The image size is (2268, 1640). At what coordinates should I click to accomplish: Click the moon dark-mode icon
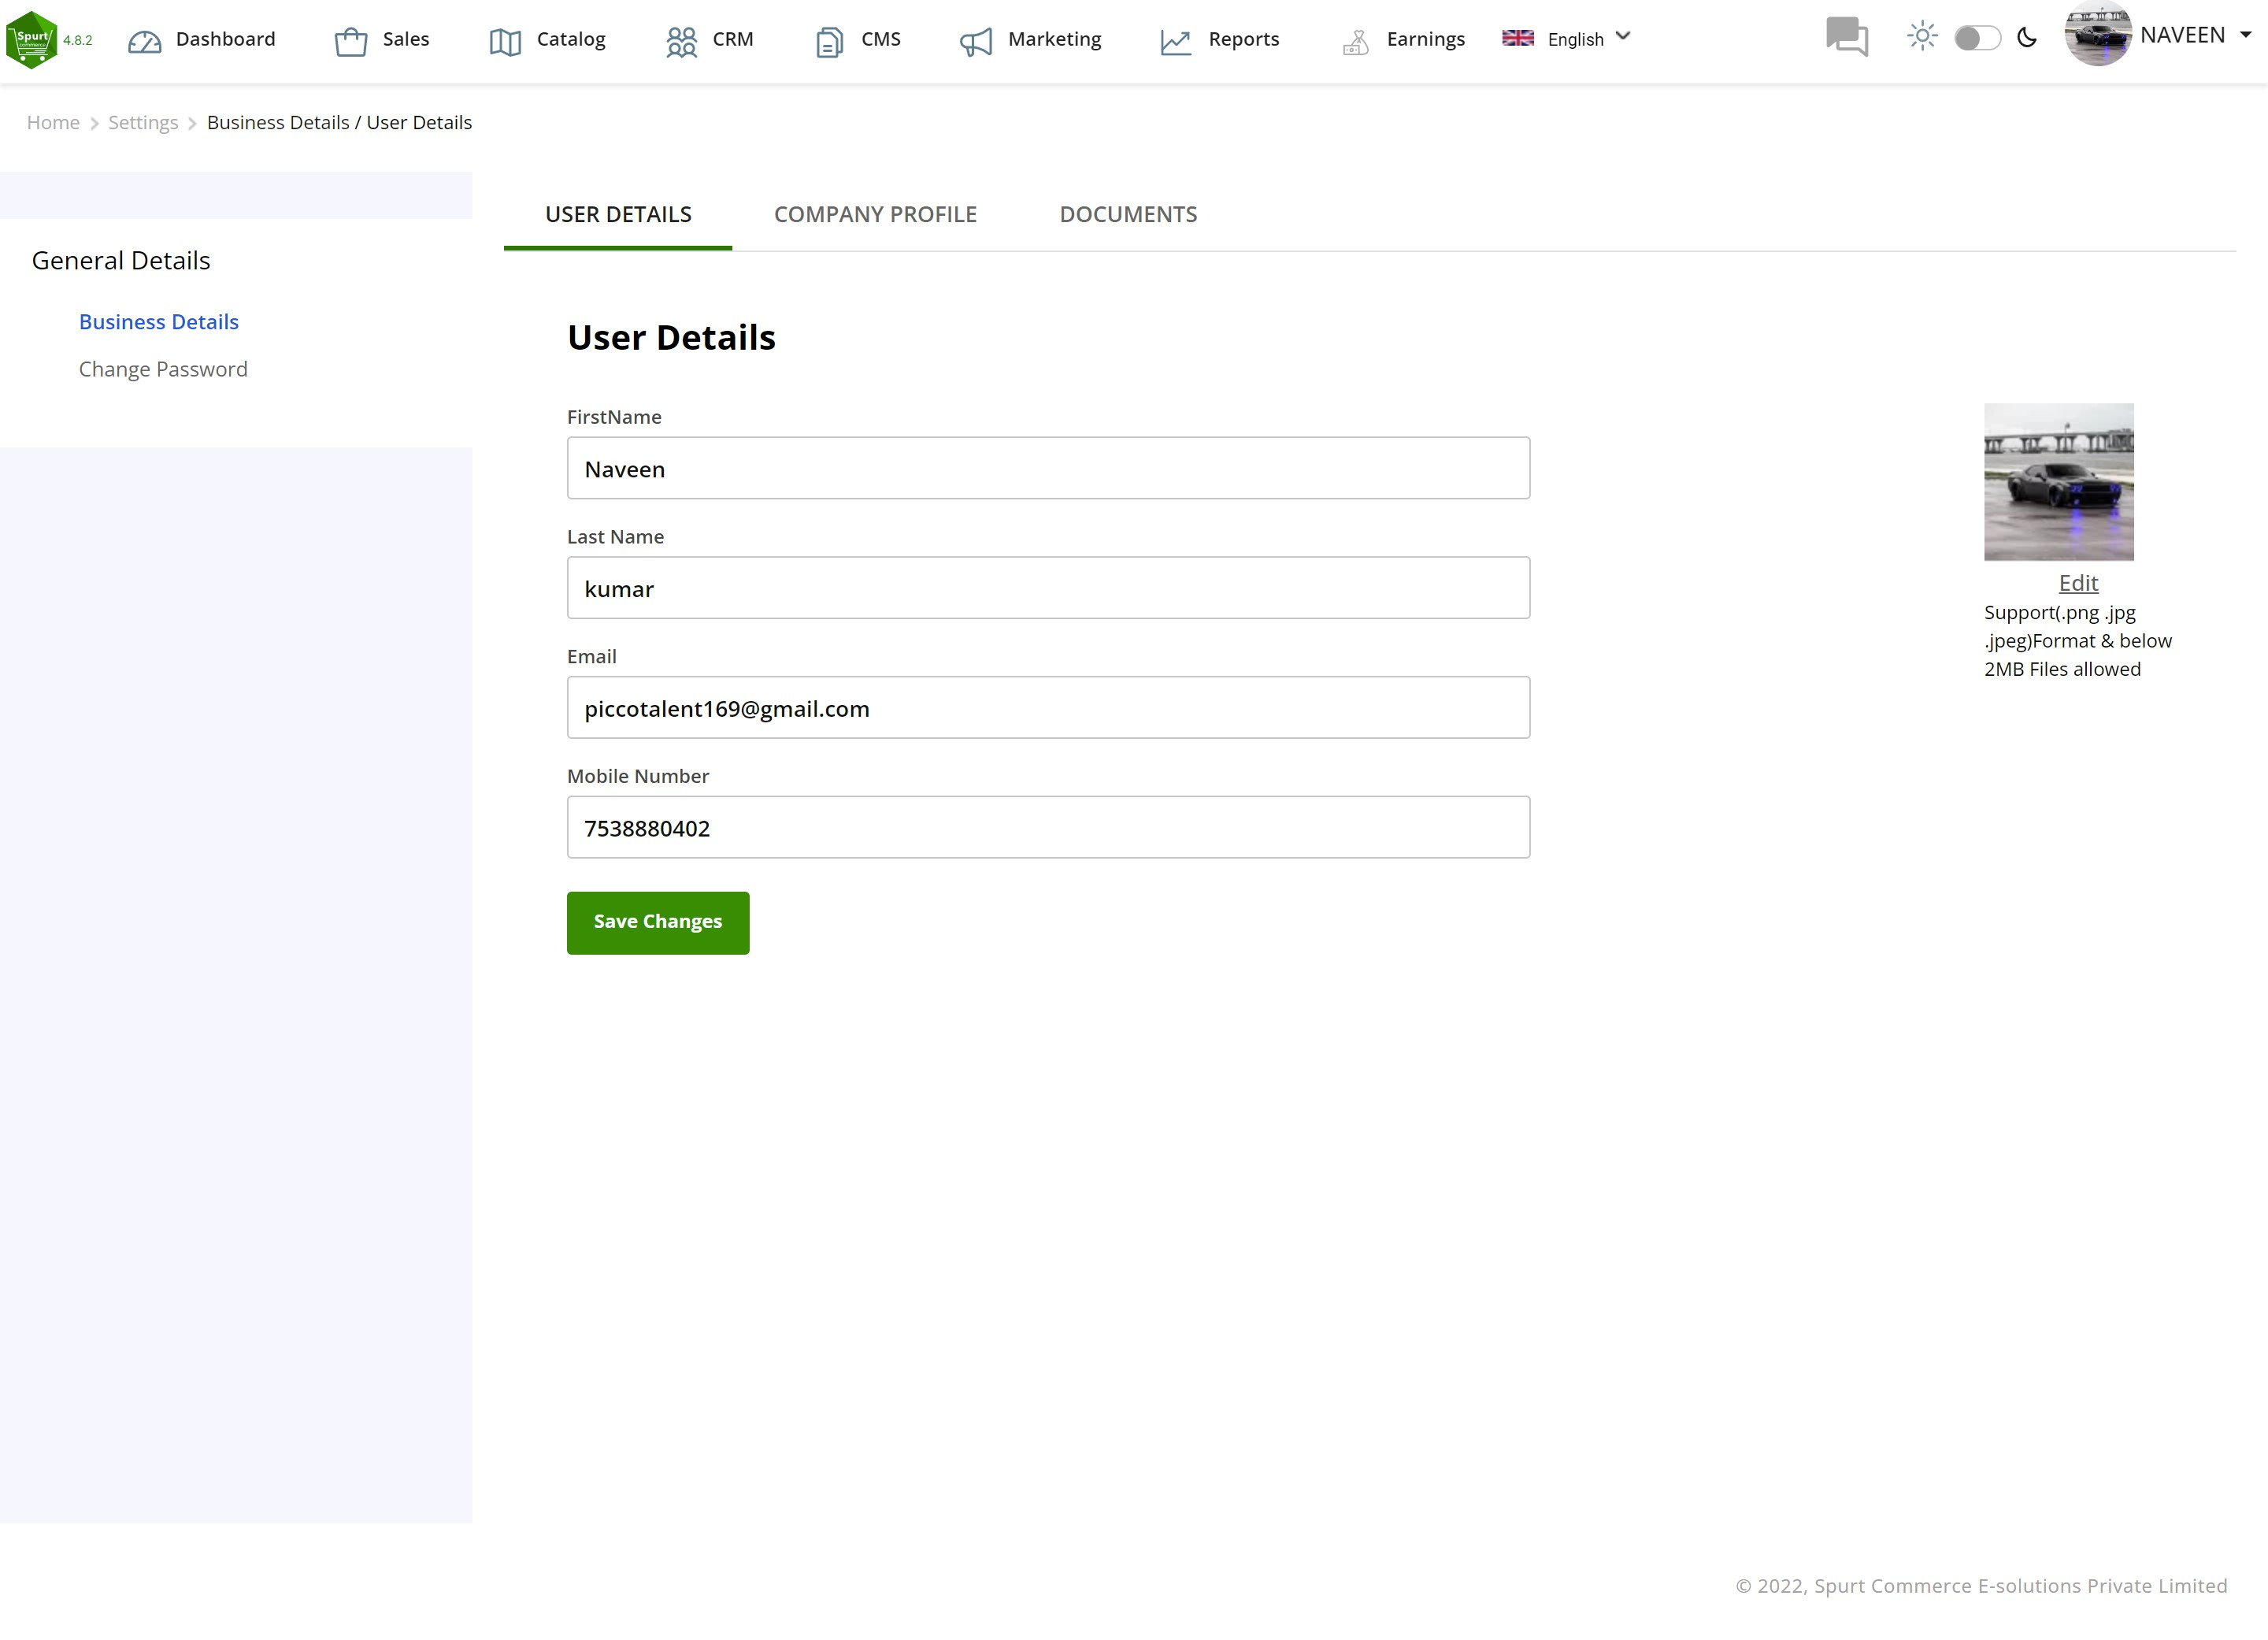[2028, 38]
